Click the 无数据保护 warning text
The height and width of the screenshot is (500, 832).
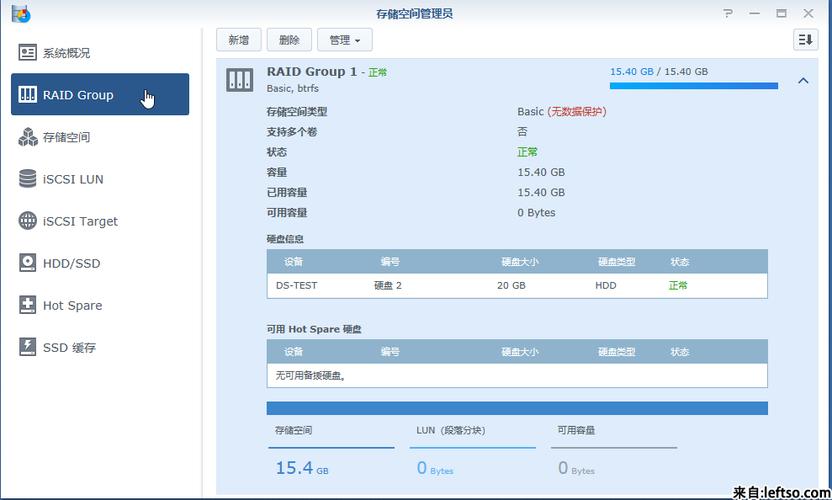[576, 111]
